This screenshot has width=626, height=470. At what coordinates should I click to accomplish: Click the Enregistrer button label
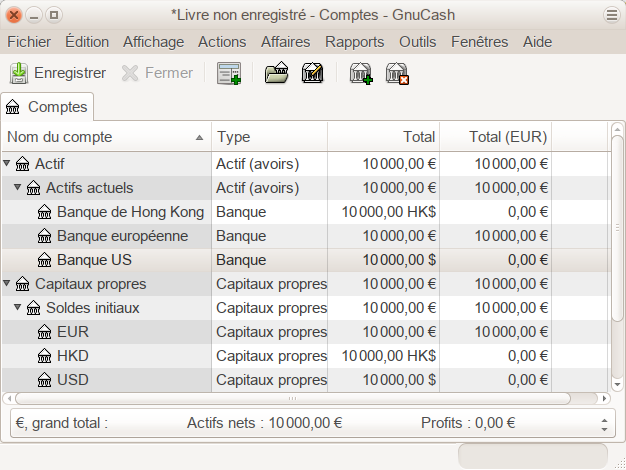click(x=70, y=73)
